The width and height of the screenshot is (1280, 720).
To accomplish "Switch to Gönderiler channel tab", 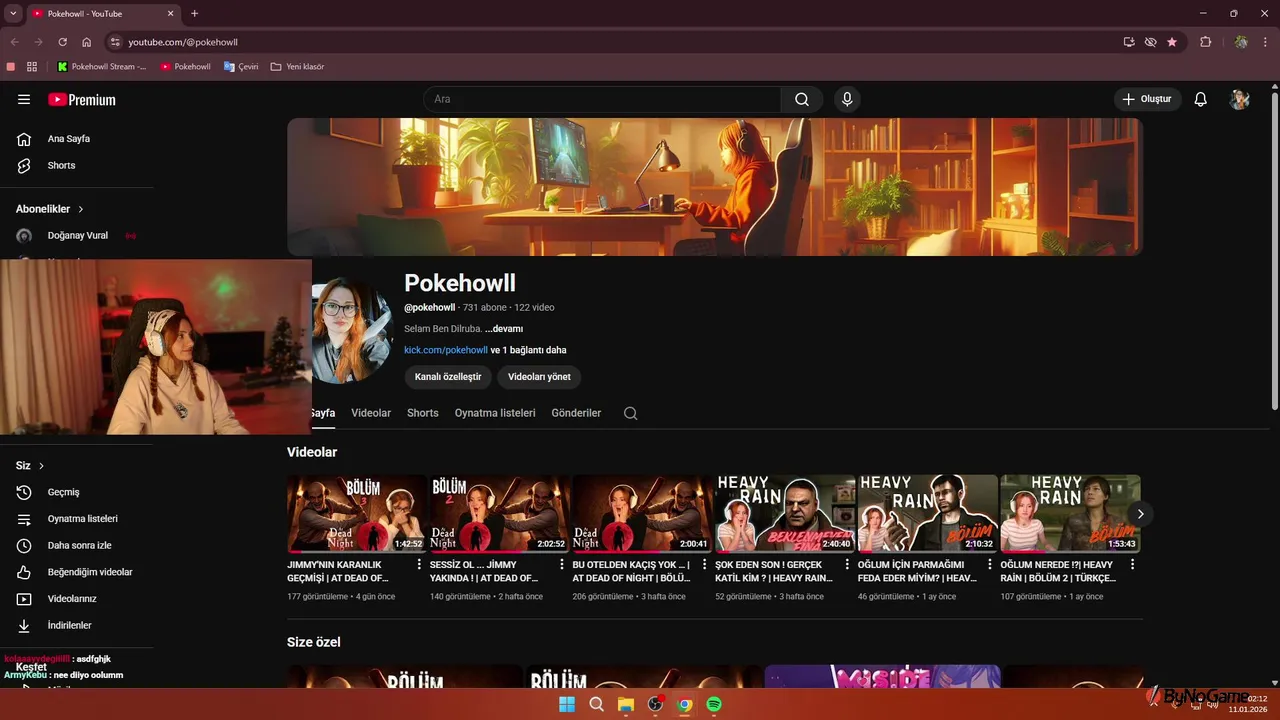I will 576,413.
